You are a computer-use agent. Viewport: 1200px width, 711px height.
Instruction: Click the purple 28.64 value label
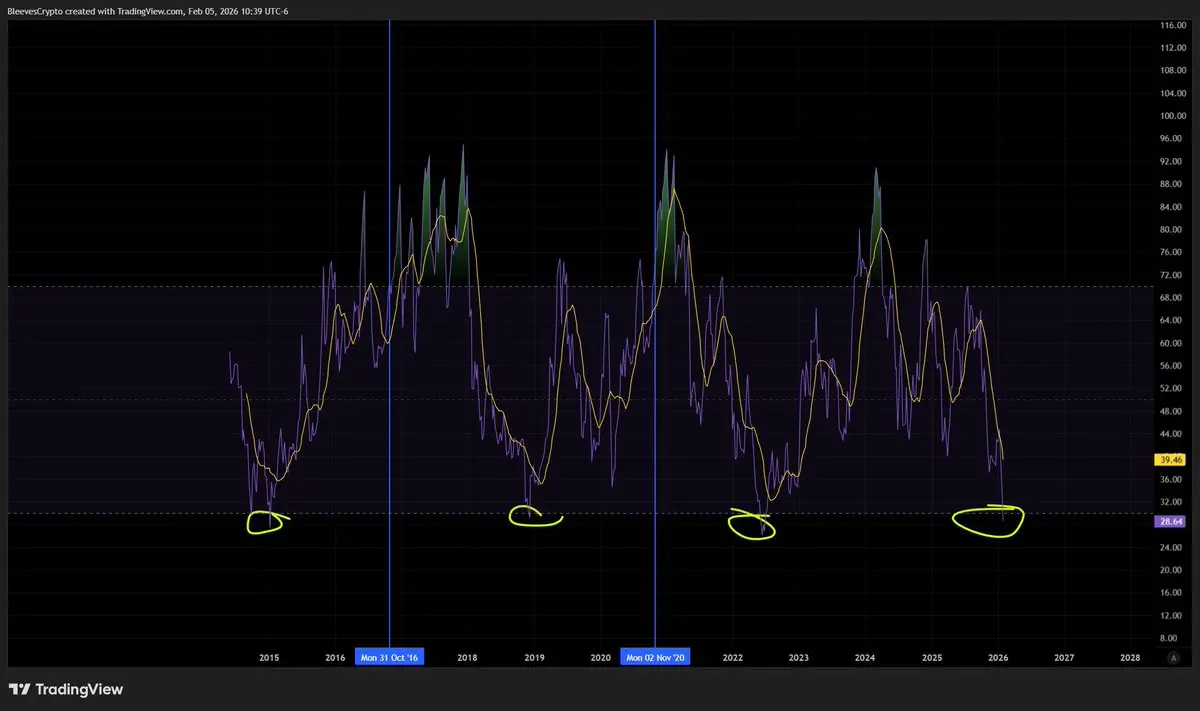coord(1172,521)
